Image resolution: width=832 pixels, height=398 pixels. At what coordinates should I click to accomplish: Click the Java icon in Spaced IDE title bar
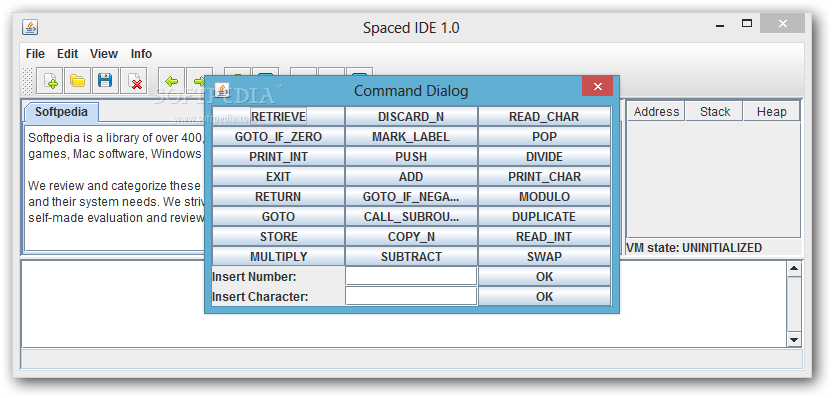30,27
